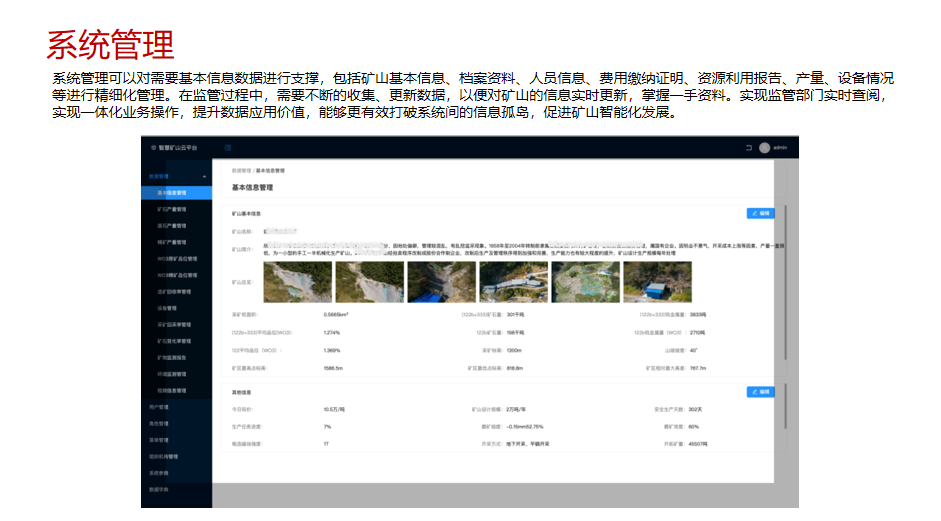The width and height of the screenshot is (941, 521).
Task: Open 矿石产量管理 in the sidebar
Action: tap(172, 209)
